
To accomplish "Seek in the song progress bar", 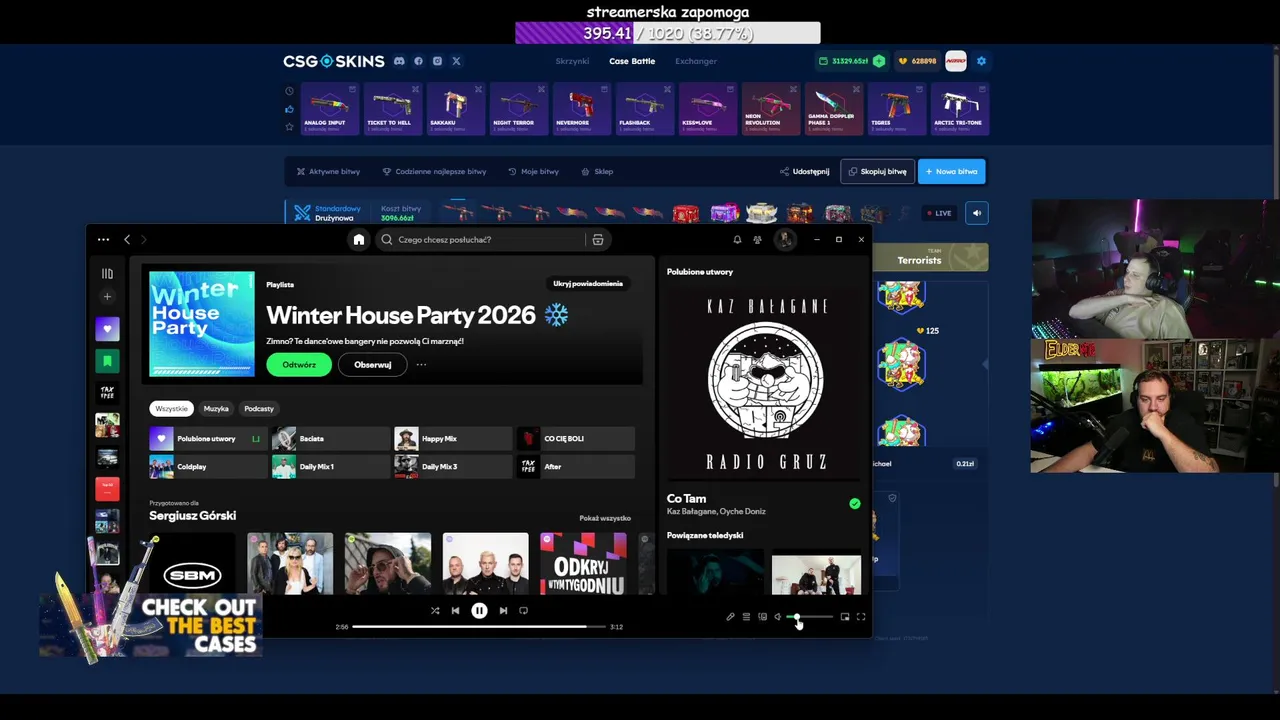I will tap(479, 627).
